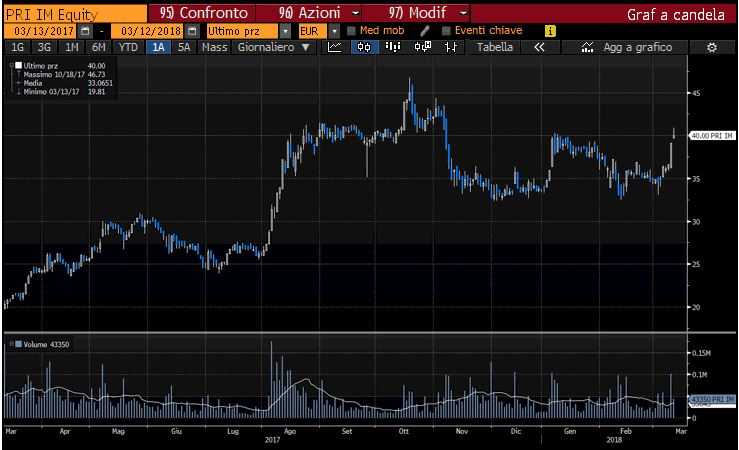Click the Massimo 10/18/17 legend row
Screen dimensions: 739x450
pyautogui.click(x=64, y=74)
